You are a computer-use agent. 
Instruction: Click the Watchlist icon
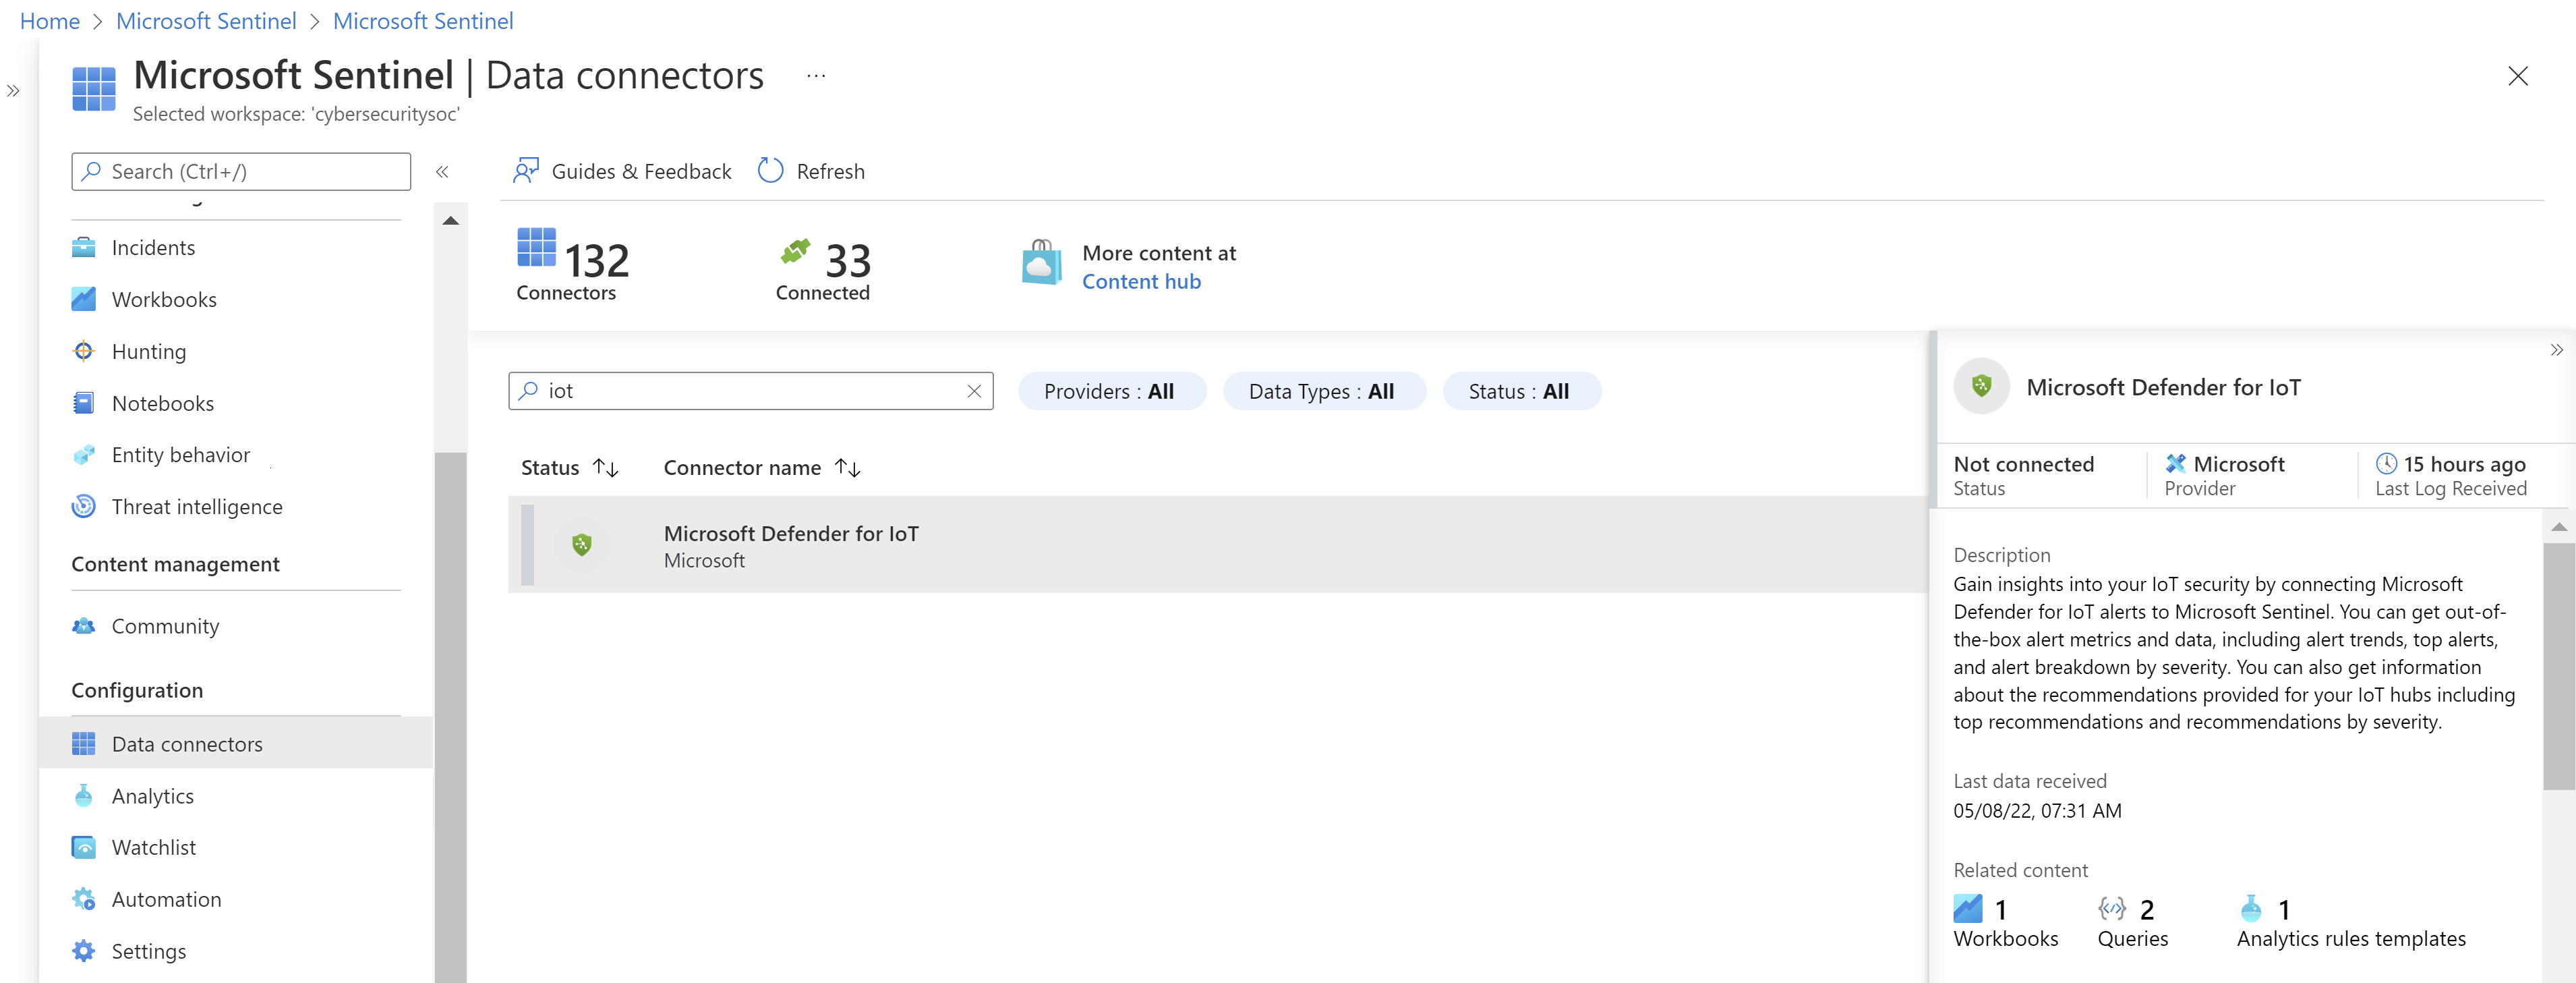[84, 847]
